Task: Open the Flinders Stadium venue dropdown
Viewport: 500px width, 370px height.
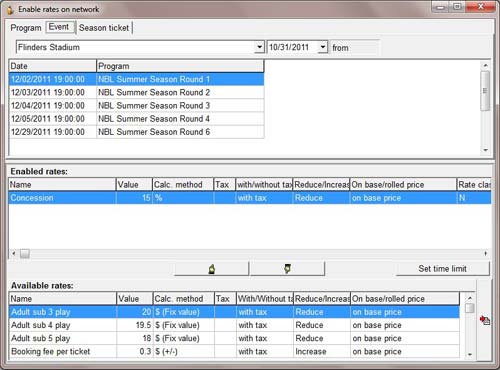Action: (x=259, y=47)
